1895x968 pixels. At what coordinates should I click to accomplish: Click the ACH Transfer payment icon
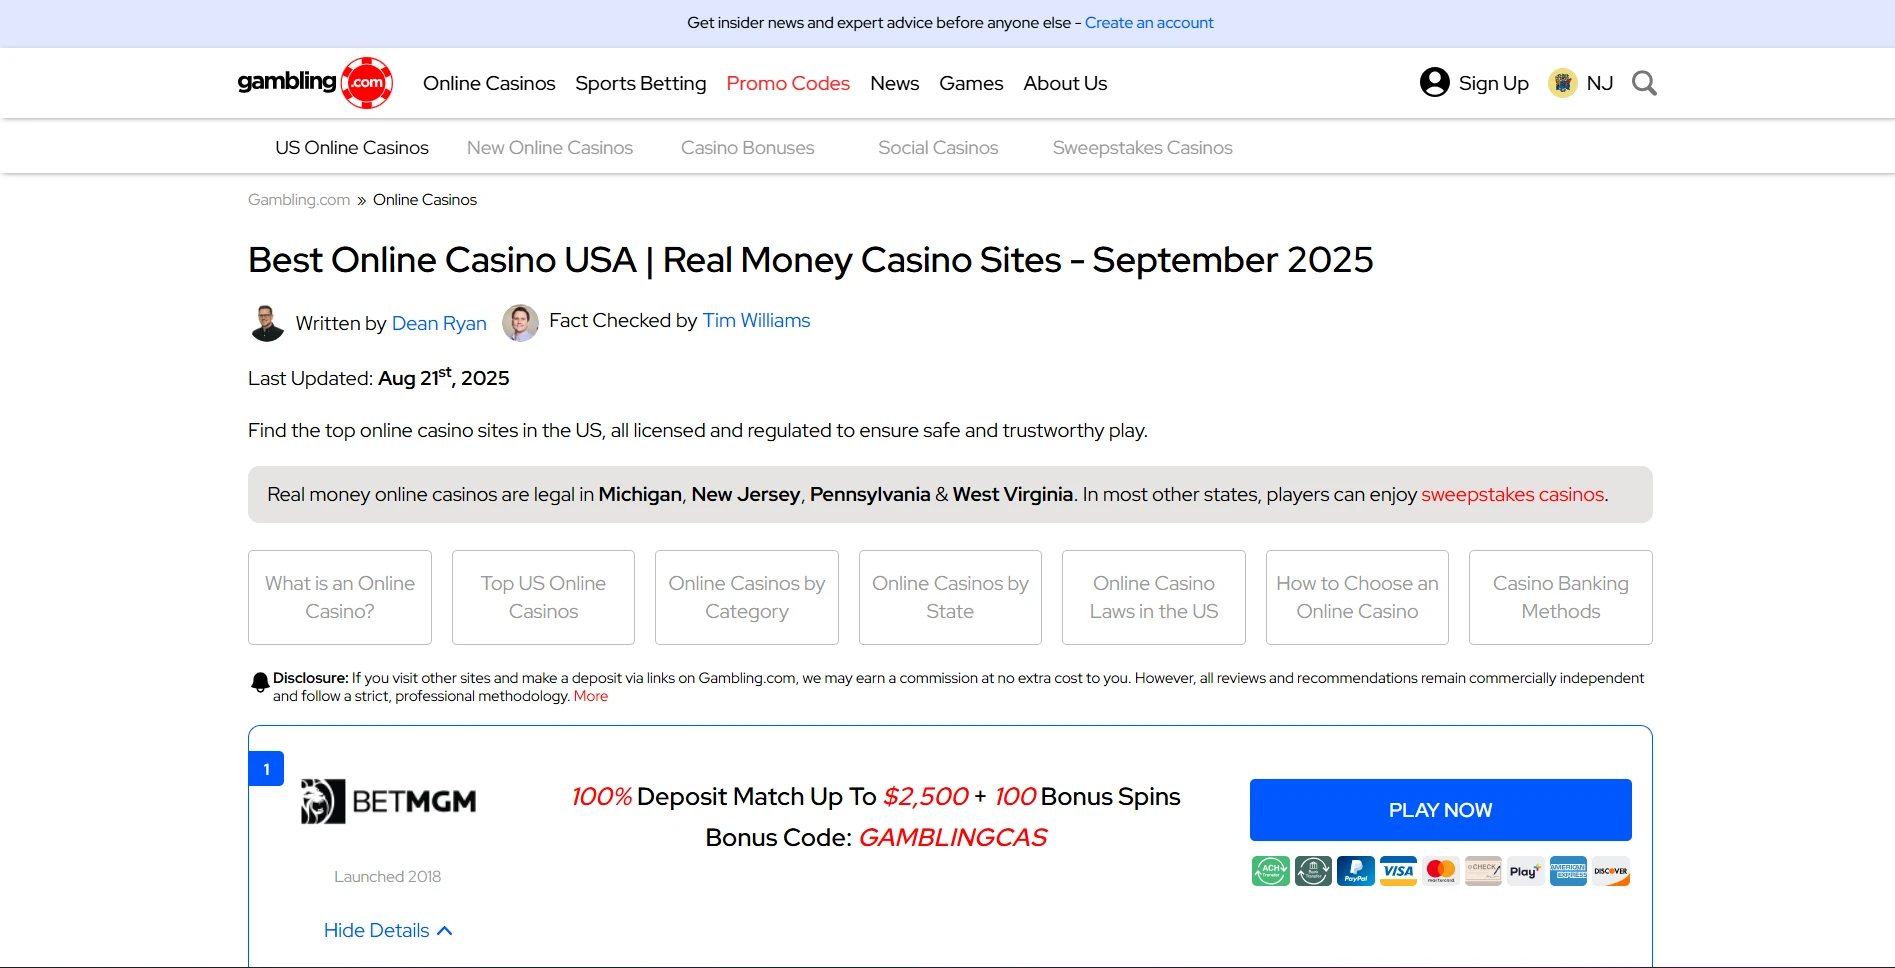pos(1269,870)
